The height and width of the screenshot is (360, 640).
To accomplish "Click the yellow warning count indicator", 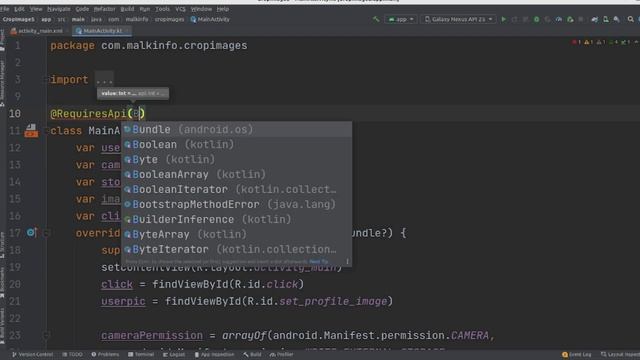I will (588, 42).
